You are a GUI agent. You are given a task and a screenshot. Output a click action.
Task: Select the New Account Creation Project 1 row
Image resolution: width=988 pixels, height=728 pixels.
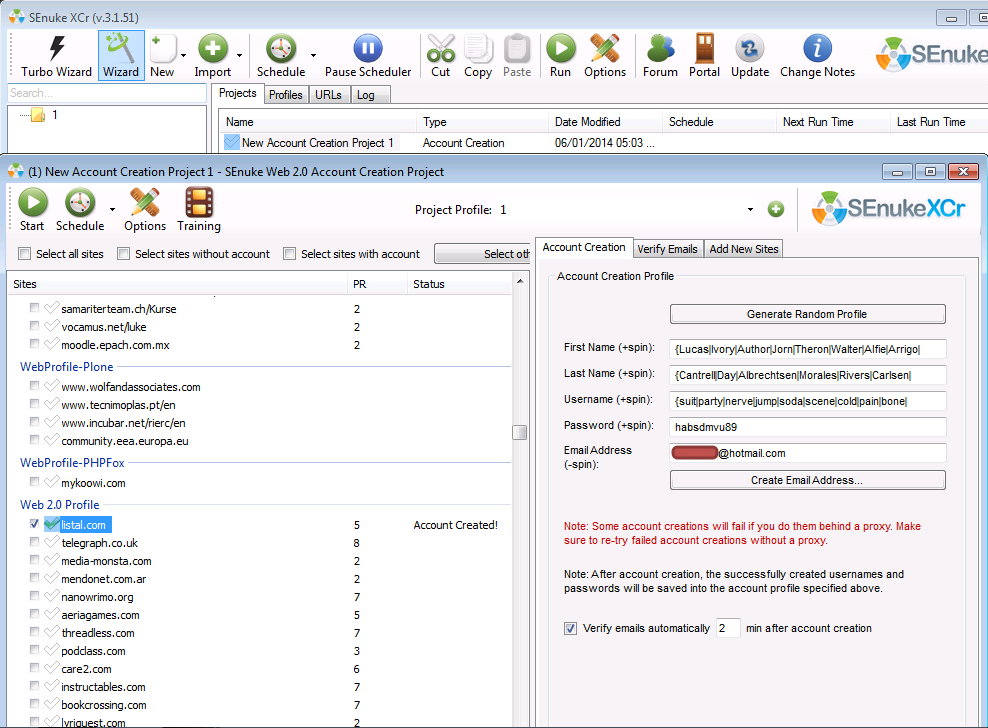click(x=602, y=143)
